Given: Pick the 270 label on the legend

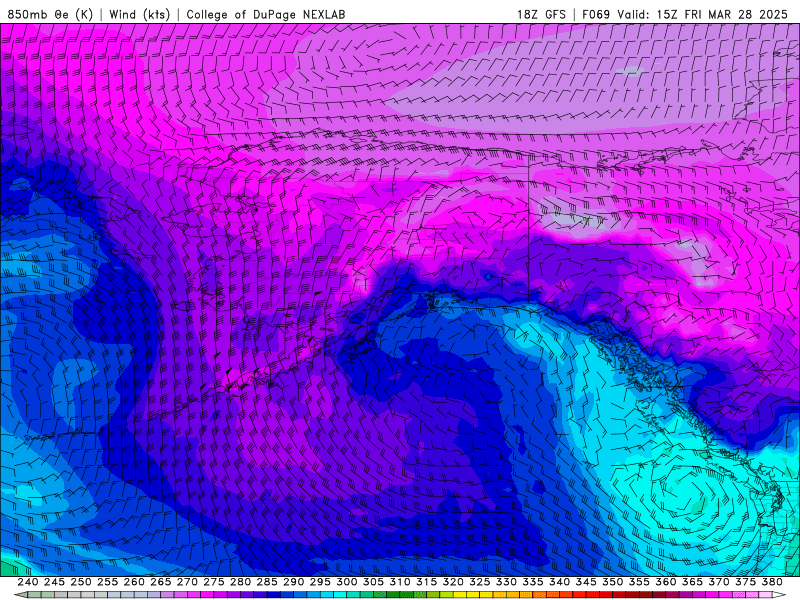Looking at the screenshot, I should [187, 582].
